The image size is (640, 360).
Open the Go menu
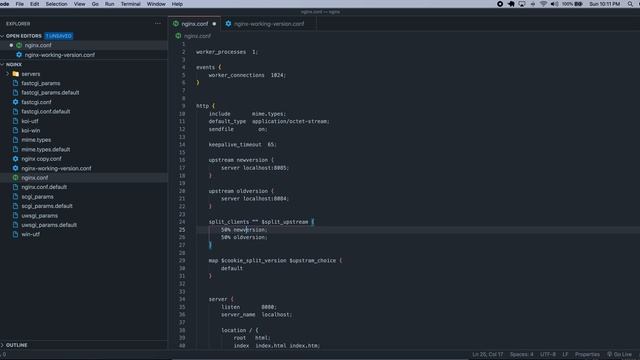coord(95,4)
